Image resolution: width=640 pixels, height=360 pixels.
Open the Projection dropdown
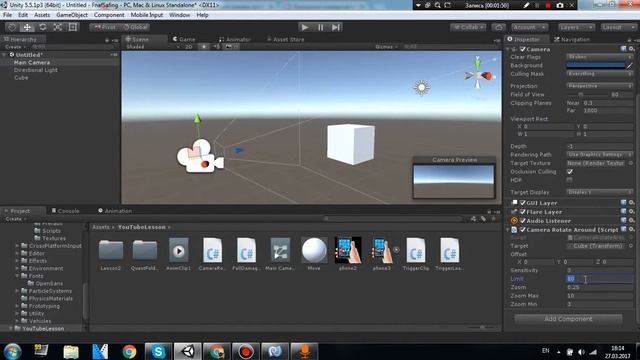599,86
